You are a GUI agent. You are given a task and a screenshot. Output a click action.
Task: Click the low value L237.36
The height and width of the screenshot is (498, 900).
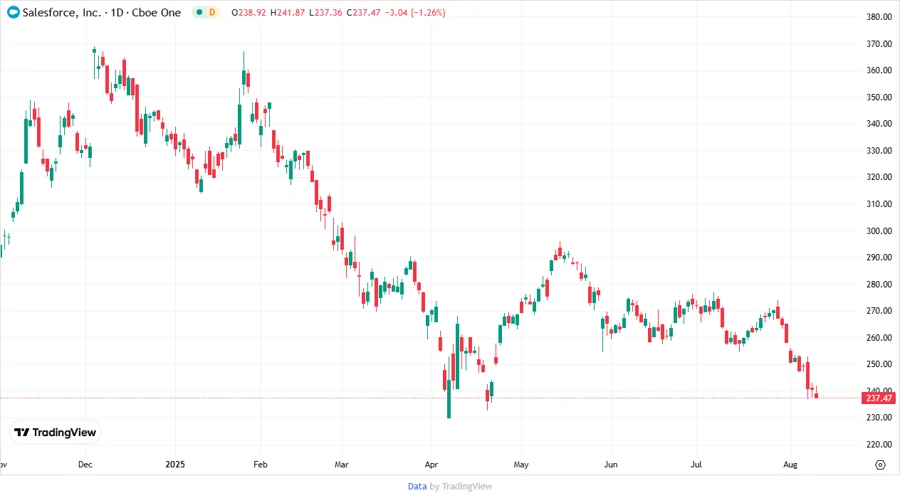(325, 12)
